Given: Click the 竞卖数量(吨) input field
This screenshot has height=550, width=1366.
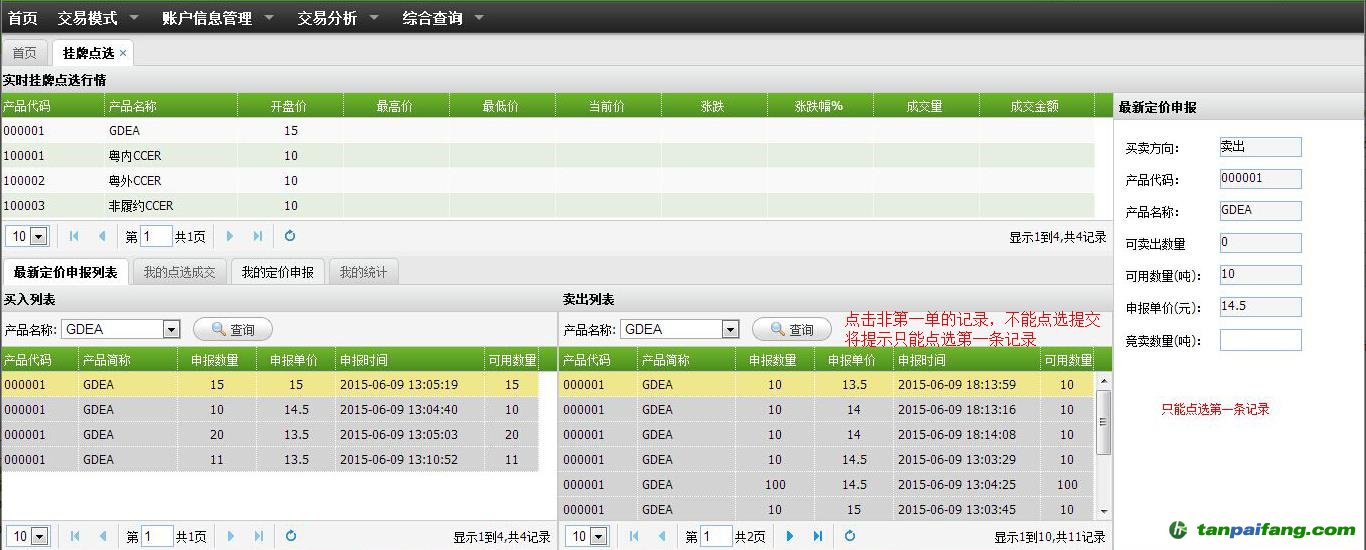Looking at the screenshot, I should [1260, 340].
